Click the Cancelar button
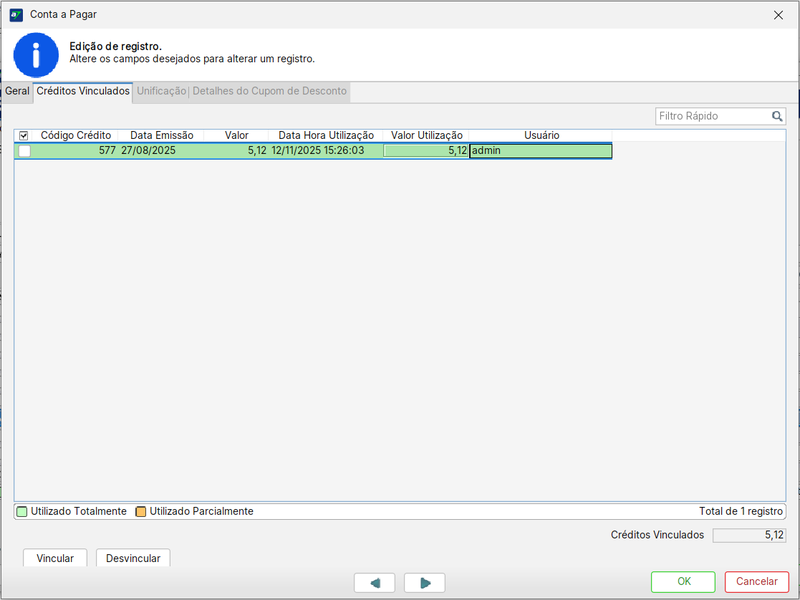The height and width of the screenshot is (600, 800). tap(757, 582)
